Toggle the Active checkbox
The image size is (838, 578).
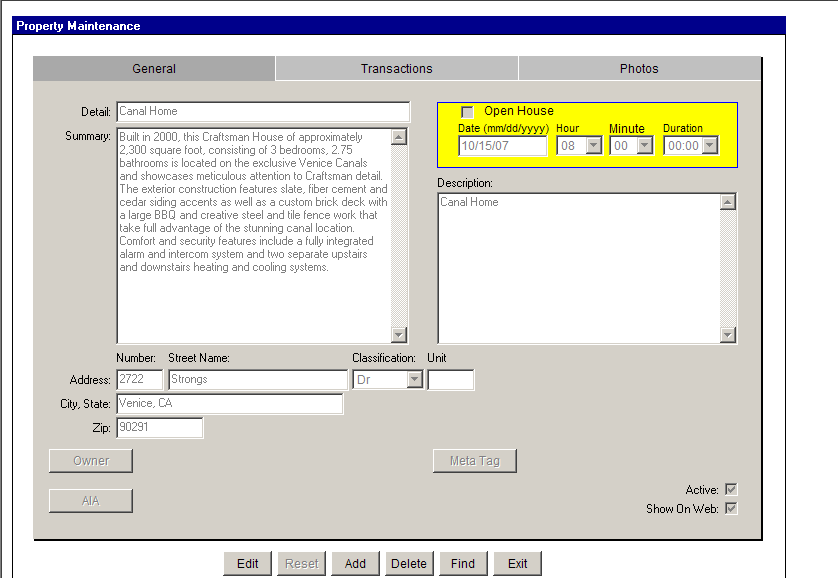(731, 489)
